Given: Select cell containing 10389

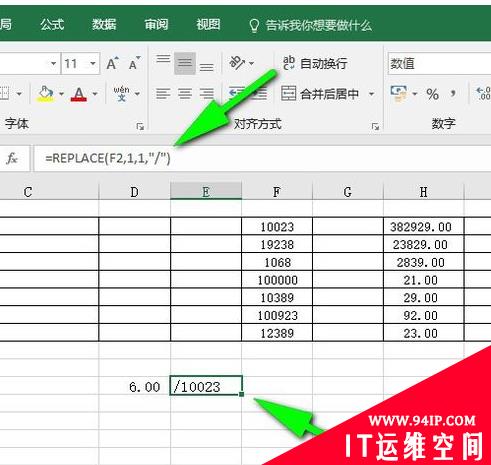Looking at the screenshot, I should tap(277, 297).
